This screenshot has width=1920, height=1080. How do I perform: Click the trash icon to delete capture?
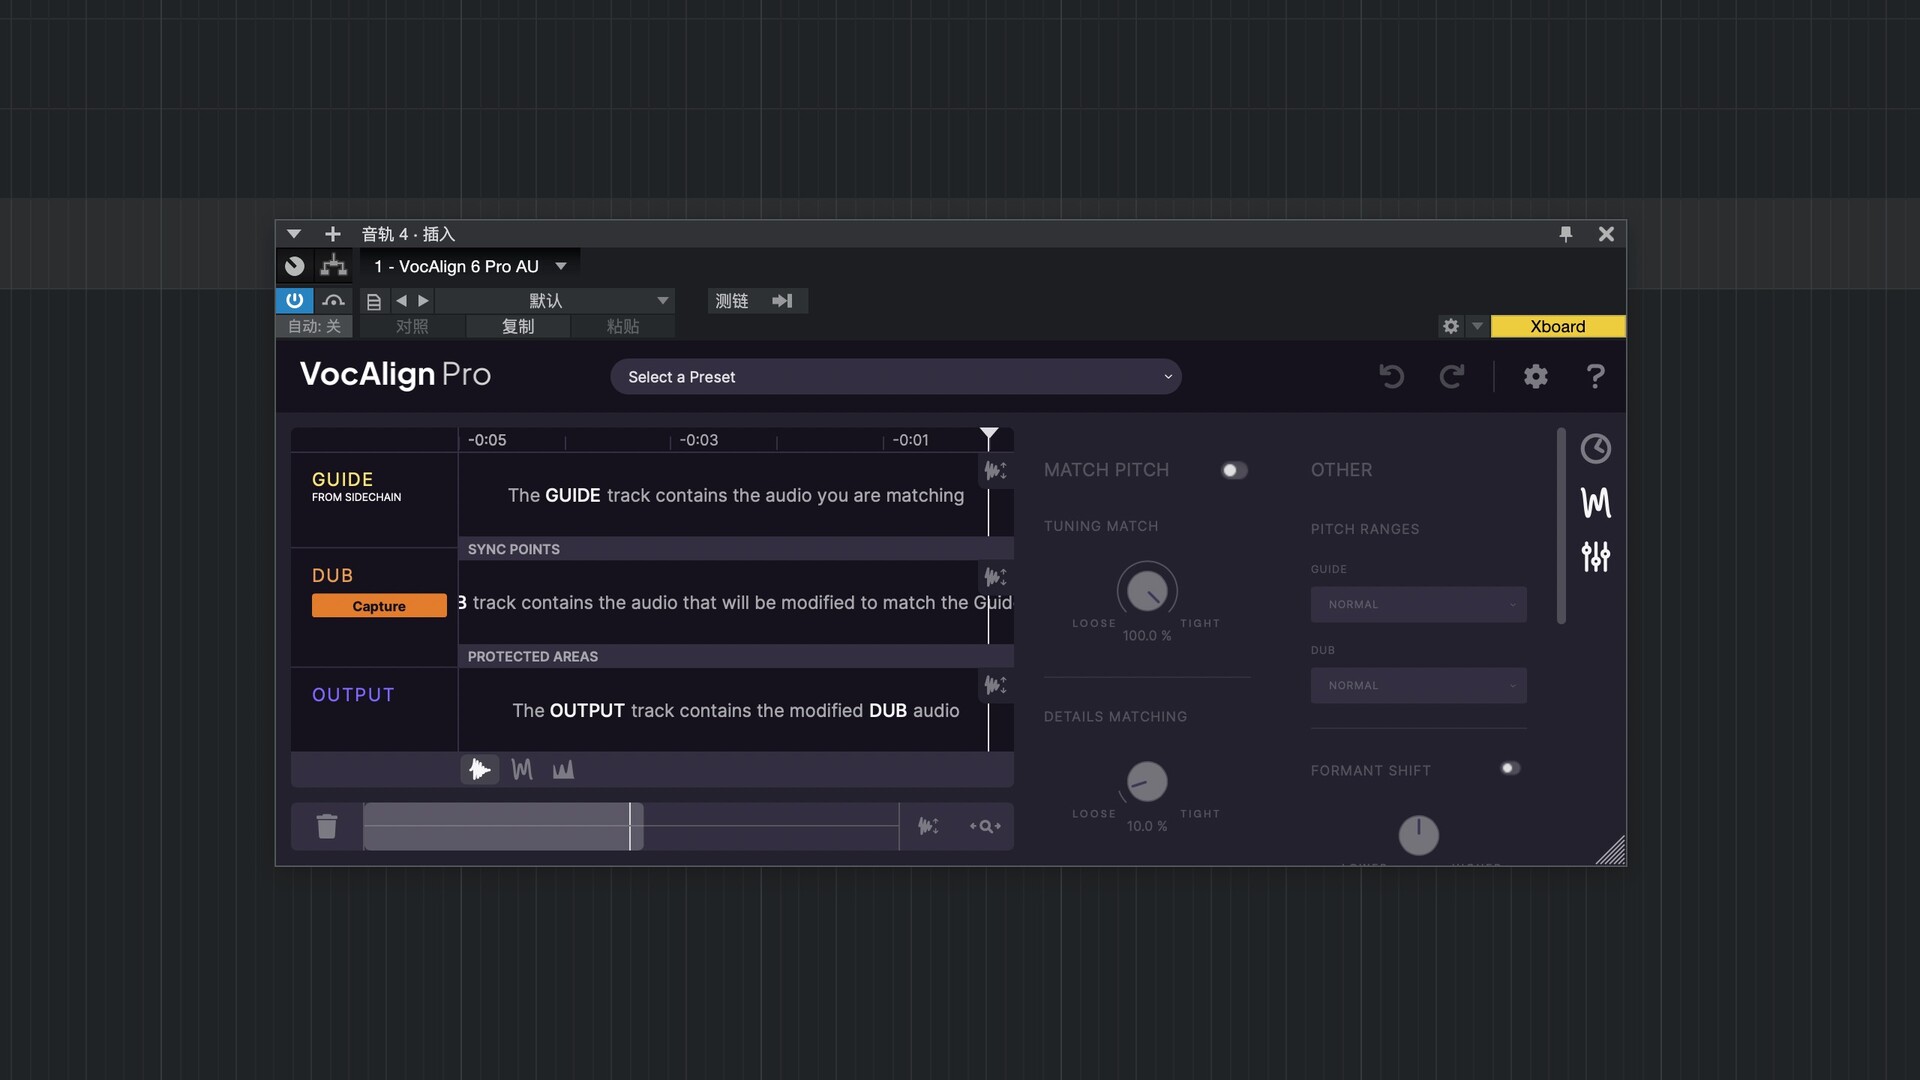(327, 826)
